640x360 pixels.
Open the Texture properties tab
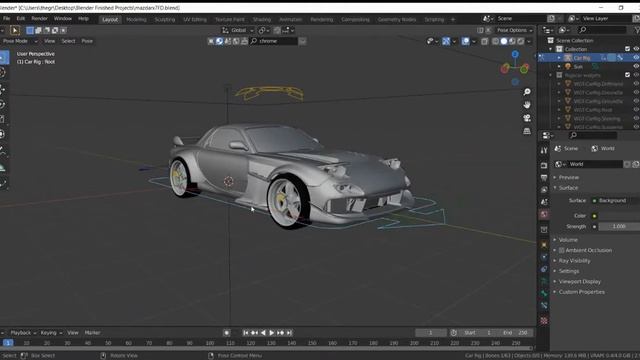point(544,321)
